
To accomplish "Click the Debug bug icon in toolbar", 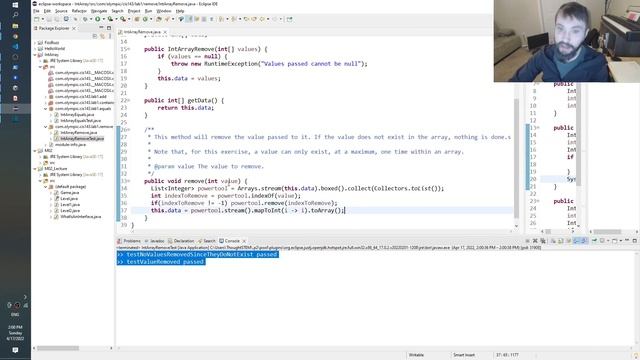I will (x=85, y=19).
